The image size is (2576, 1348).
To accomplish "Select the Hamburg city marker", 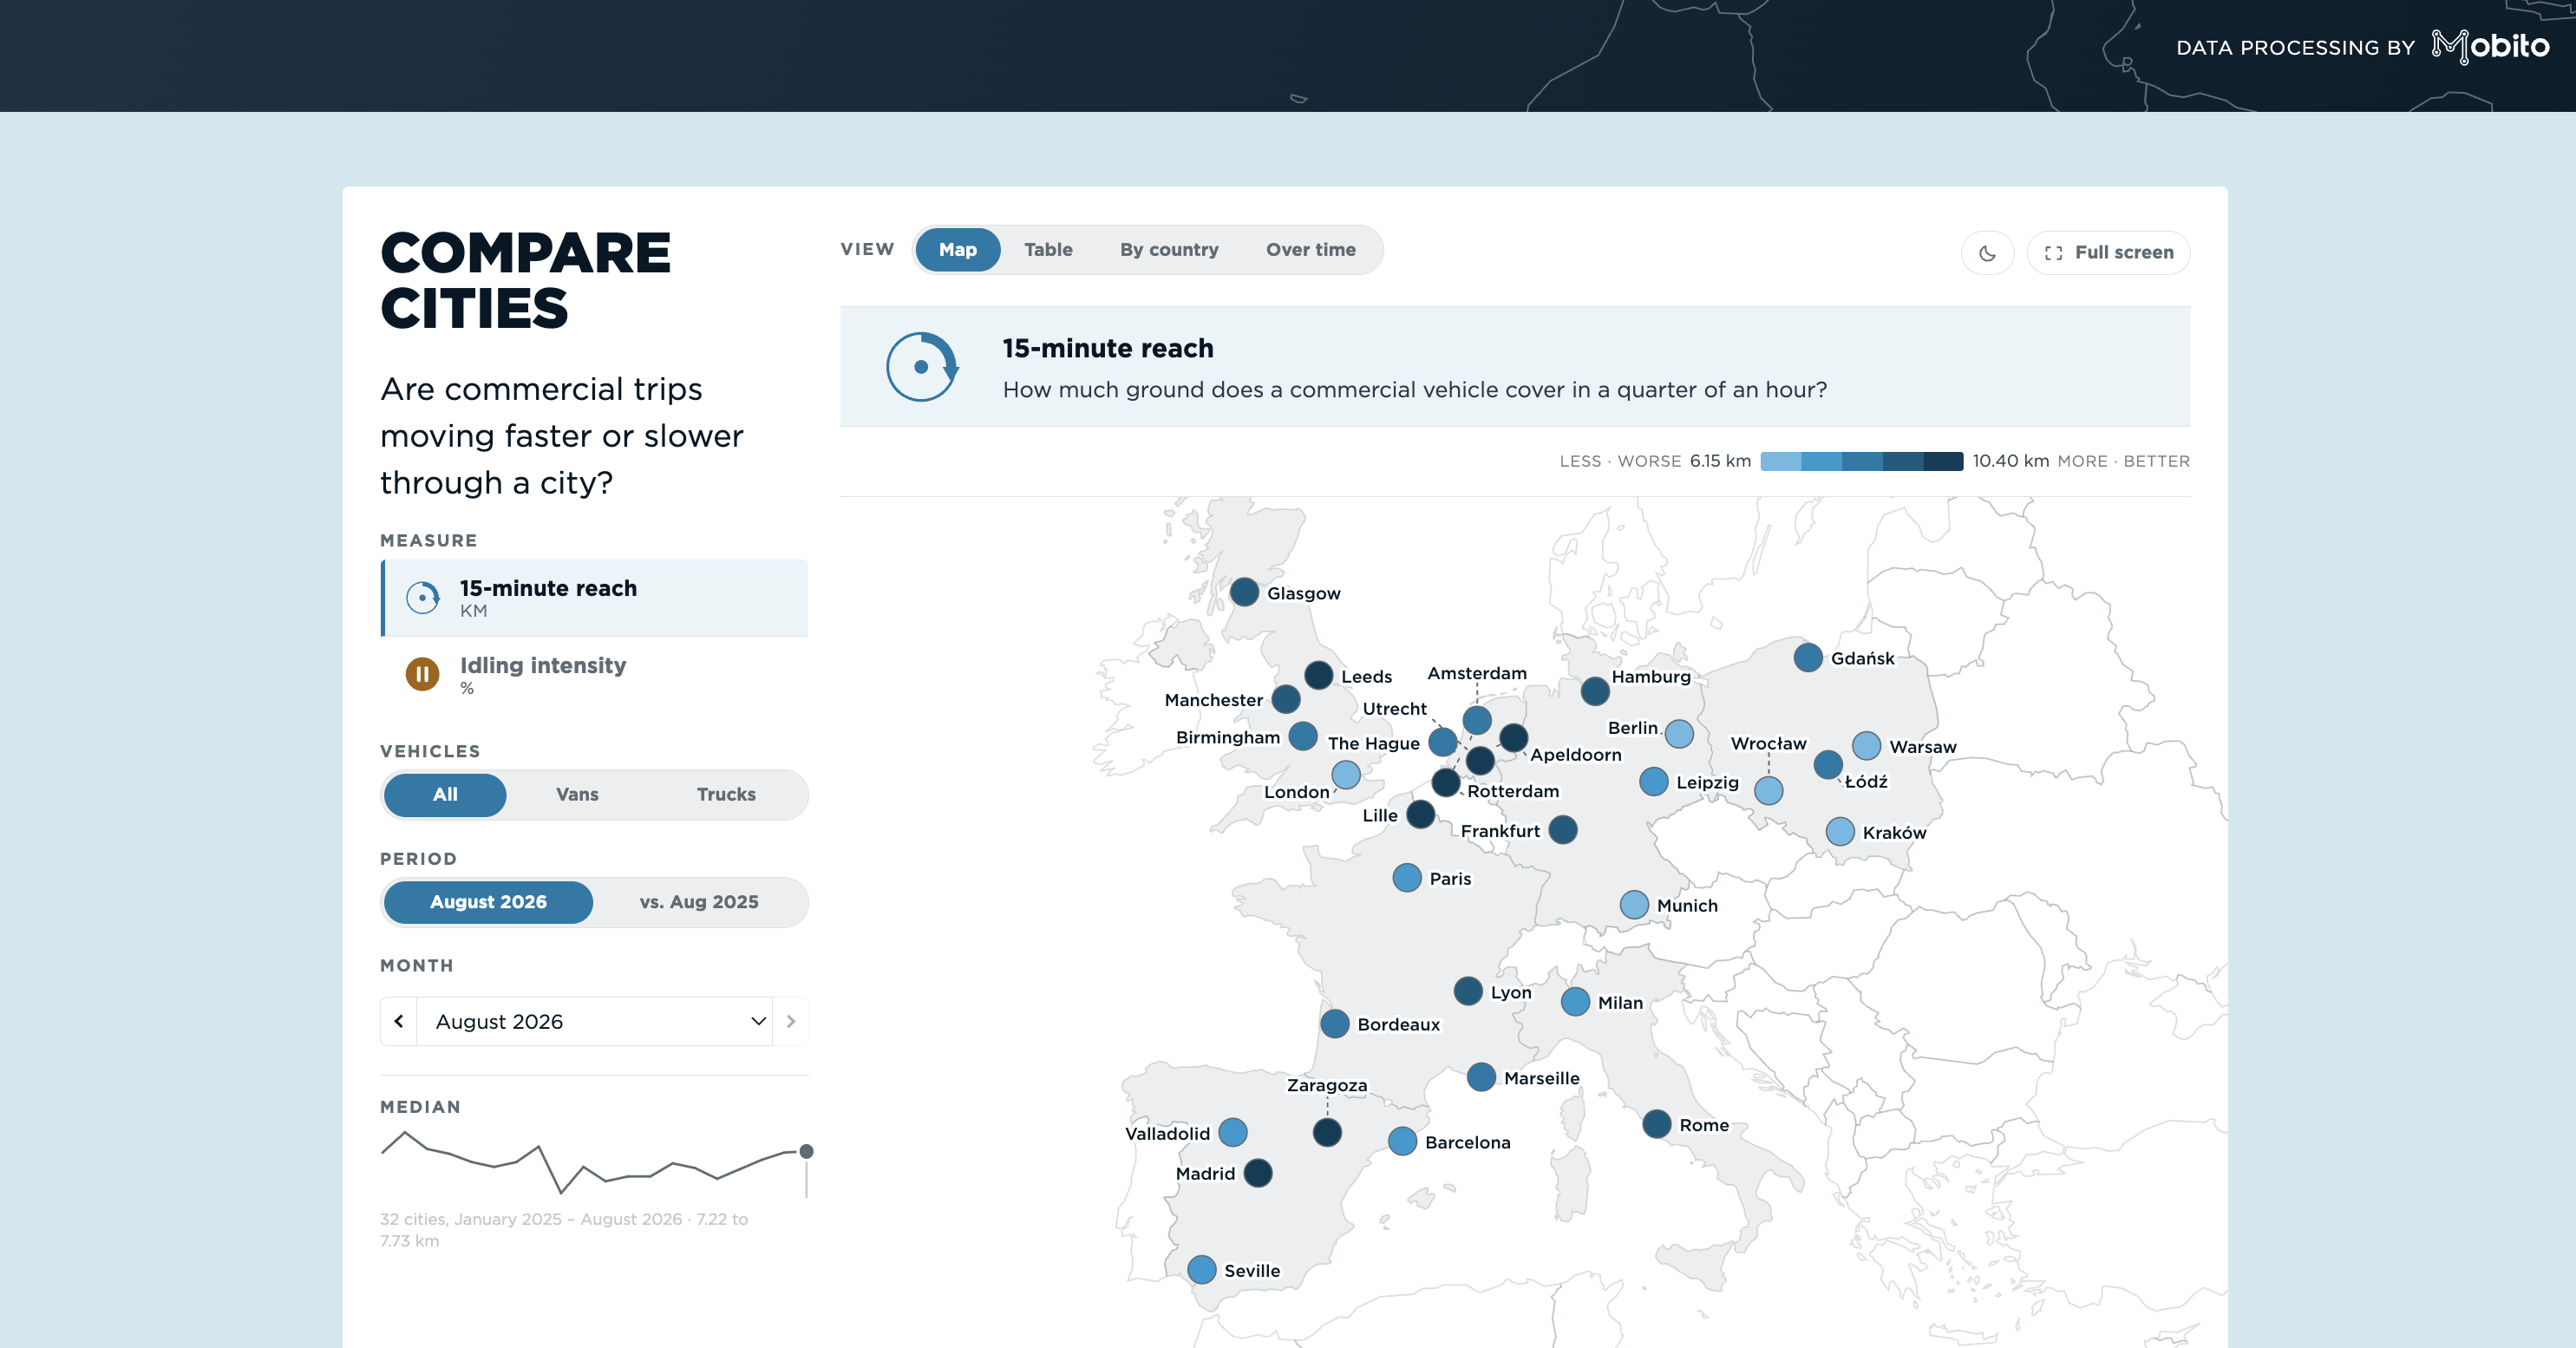I will point(1595,691).
